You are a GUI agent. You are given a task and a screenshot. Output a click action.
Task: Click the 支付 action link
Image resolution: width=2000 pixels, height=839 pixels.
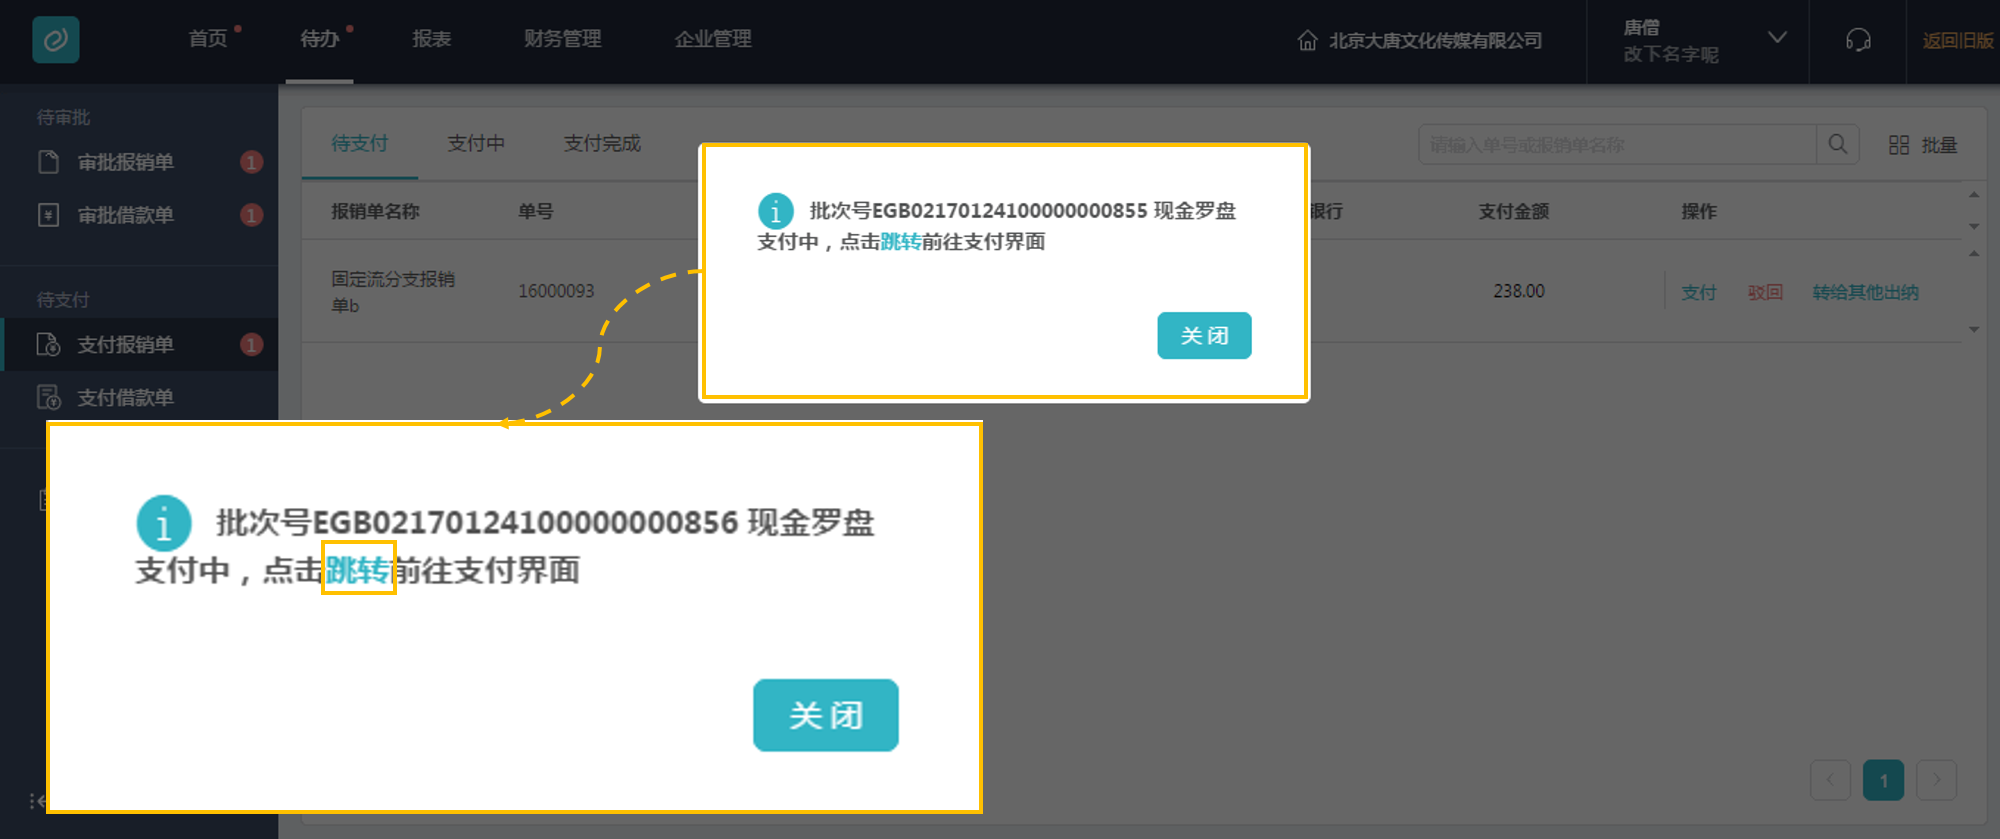click(x=1699, y=292)
